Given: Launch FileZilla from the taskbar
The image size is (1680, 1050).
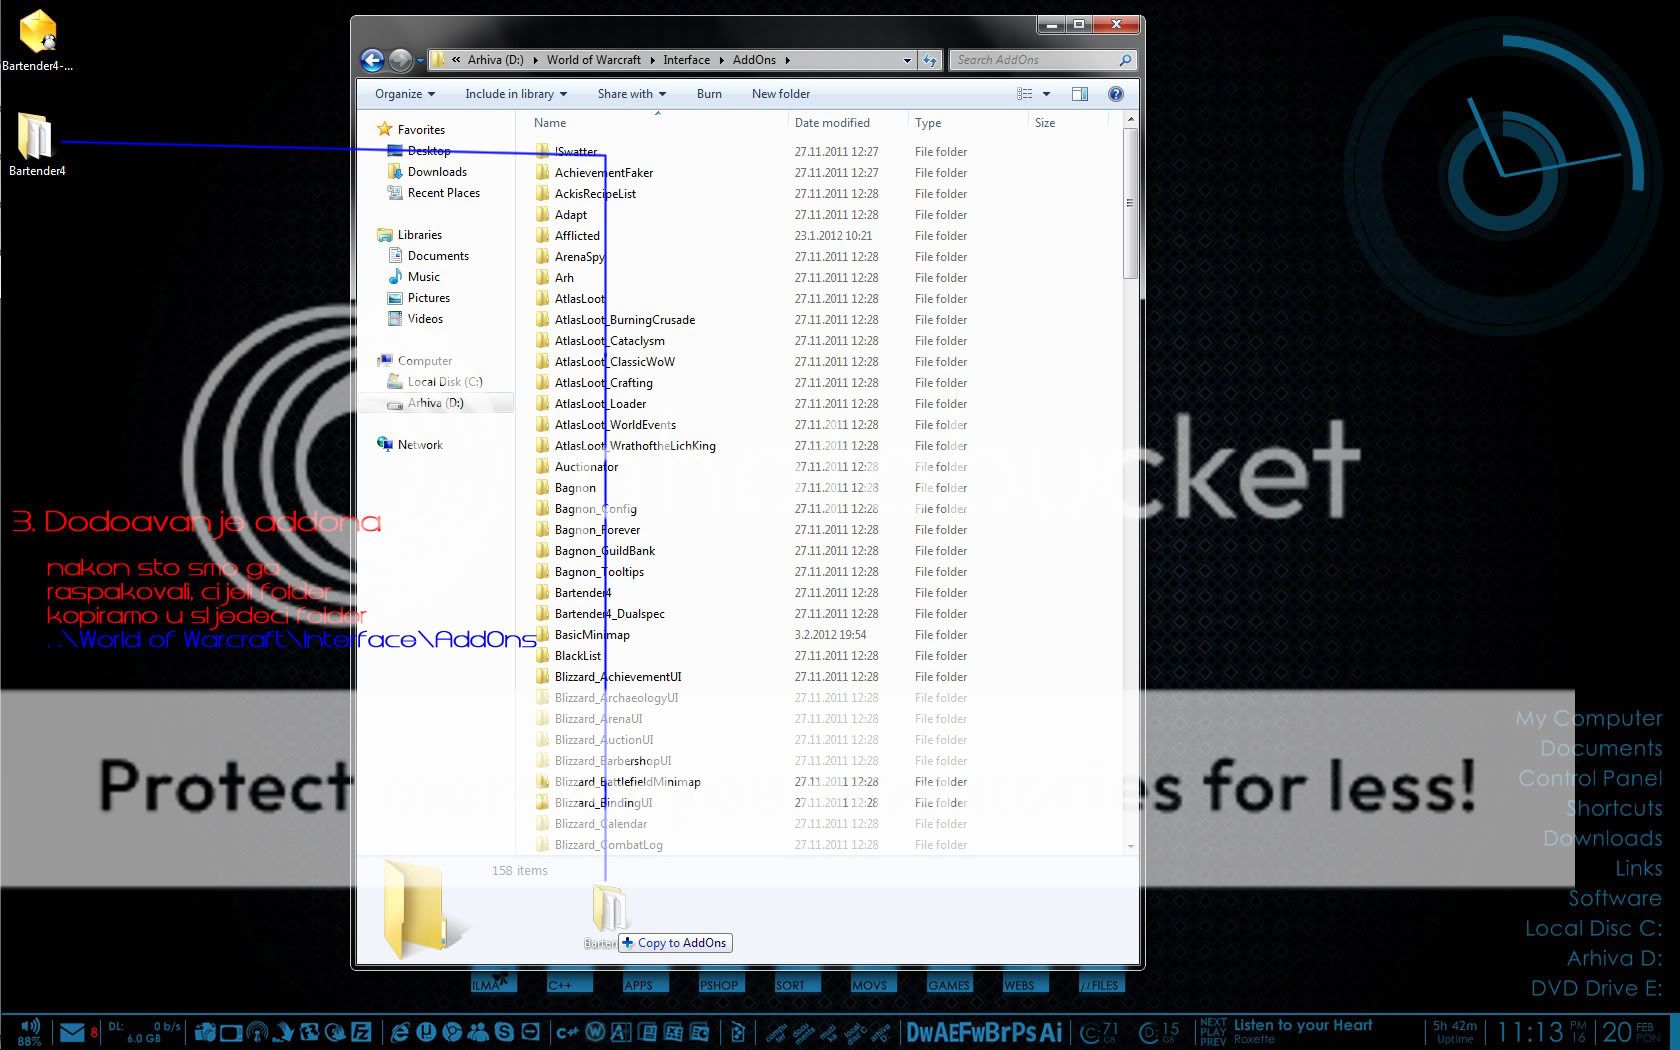Looking at the screenshot, I should (x=361, y=1033).
